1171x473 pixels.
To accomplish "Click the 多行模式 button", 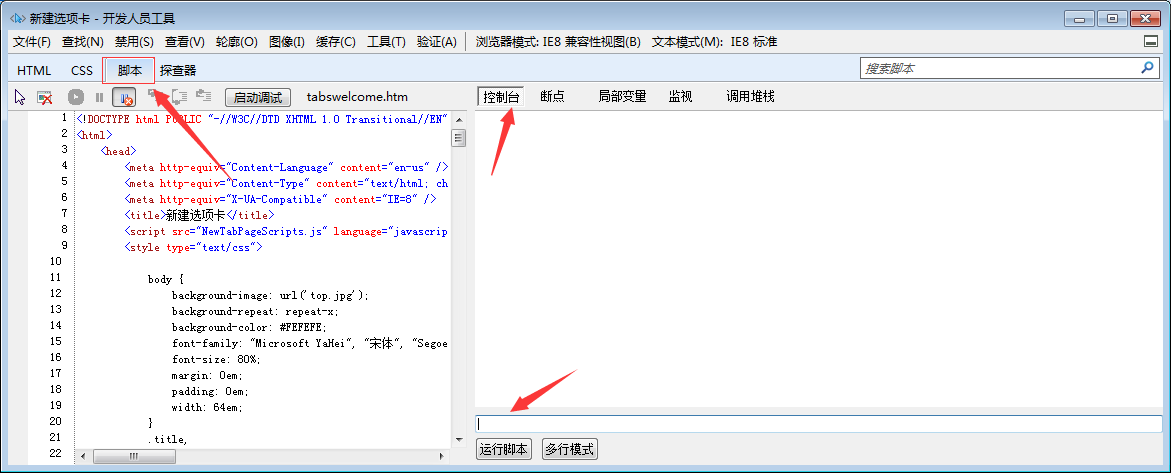I will click(570, 449).
